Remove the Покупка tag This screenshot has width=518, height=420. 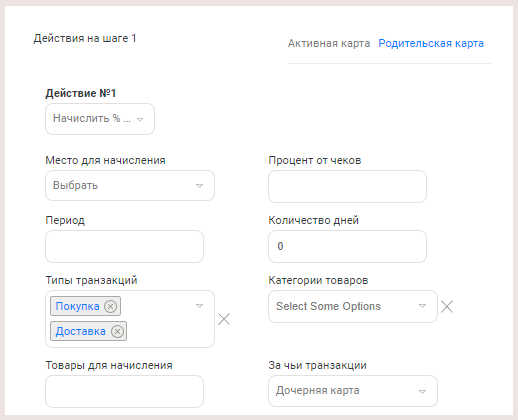pyautogui.click(x=110, y=306)
